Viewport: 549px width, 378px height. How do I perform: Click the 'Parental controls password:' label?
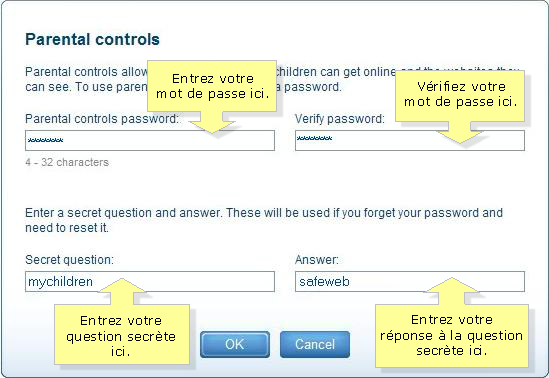point(102,119)
